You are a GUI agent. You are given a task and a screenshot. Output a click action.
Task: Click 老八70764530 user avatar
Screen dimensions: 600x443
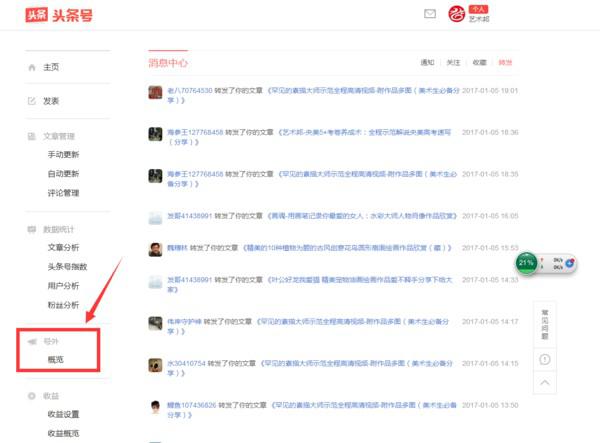coord(156,91)
